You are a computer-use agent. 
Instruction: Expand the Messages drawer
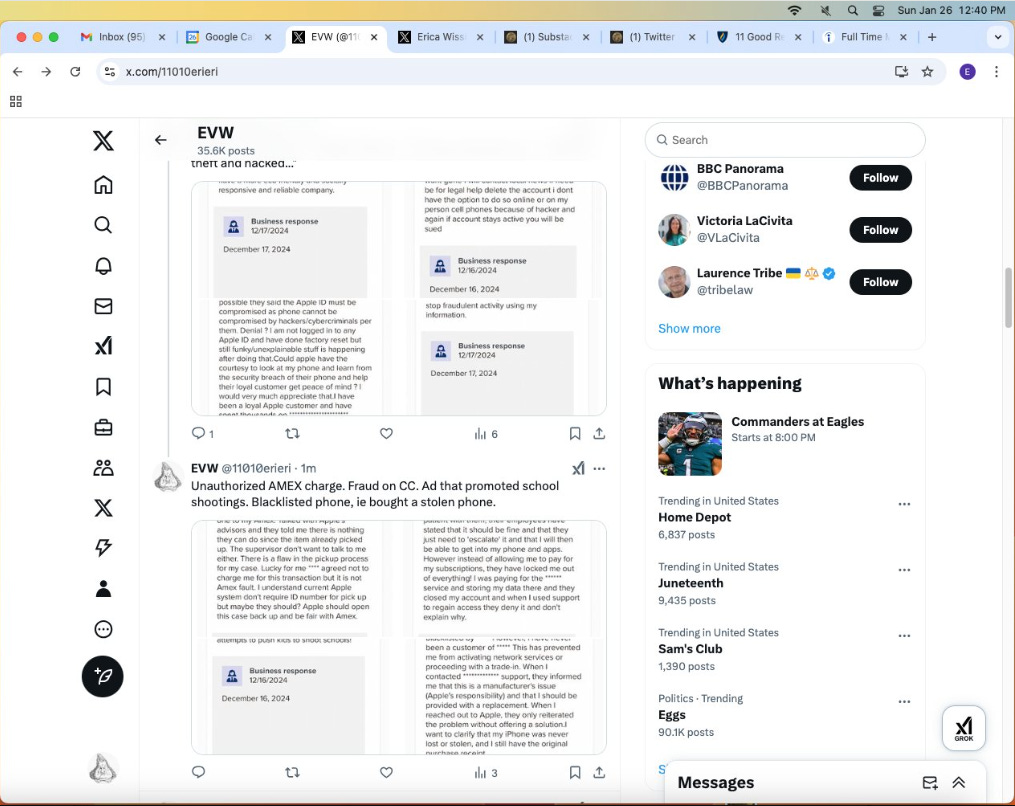(x=959, y=783)
